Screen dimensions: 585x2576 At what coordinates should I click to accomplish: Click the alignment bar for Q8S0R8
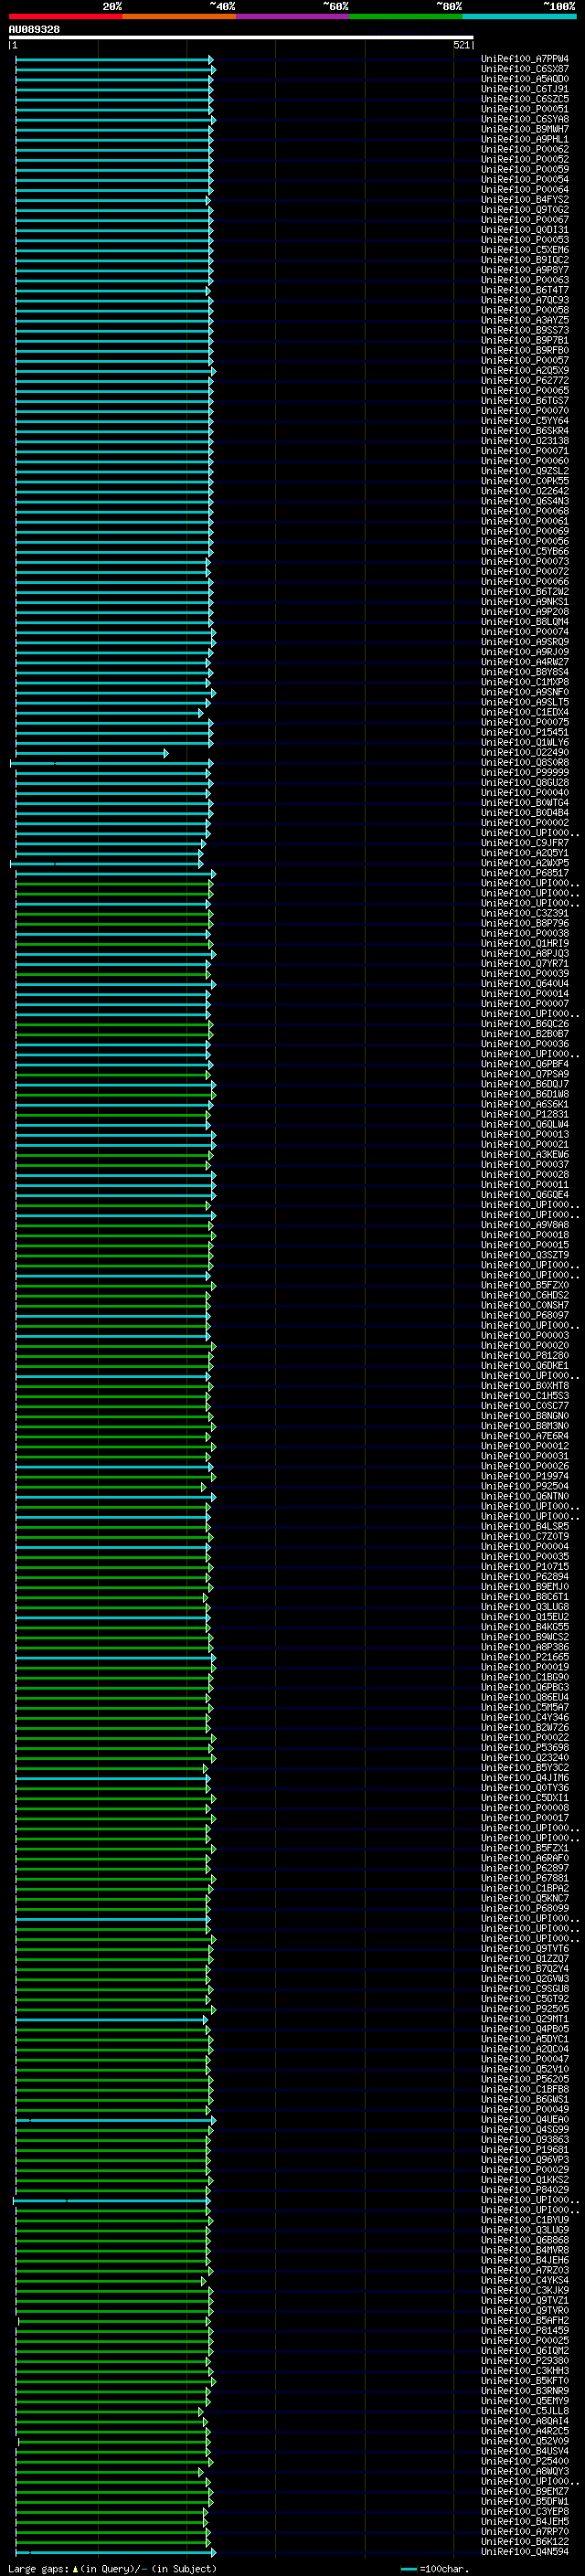click(111, 763)
